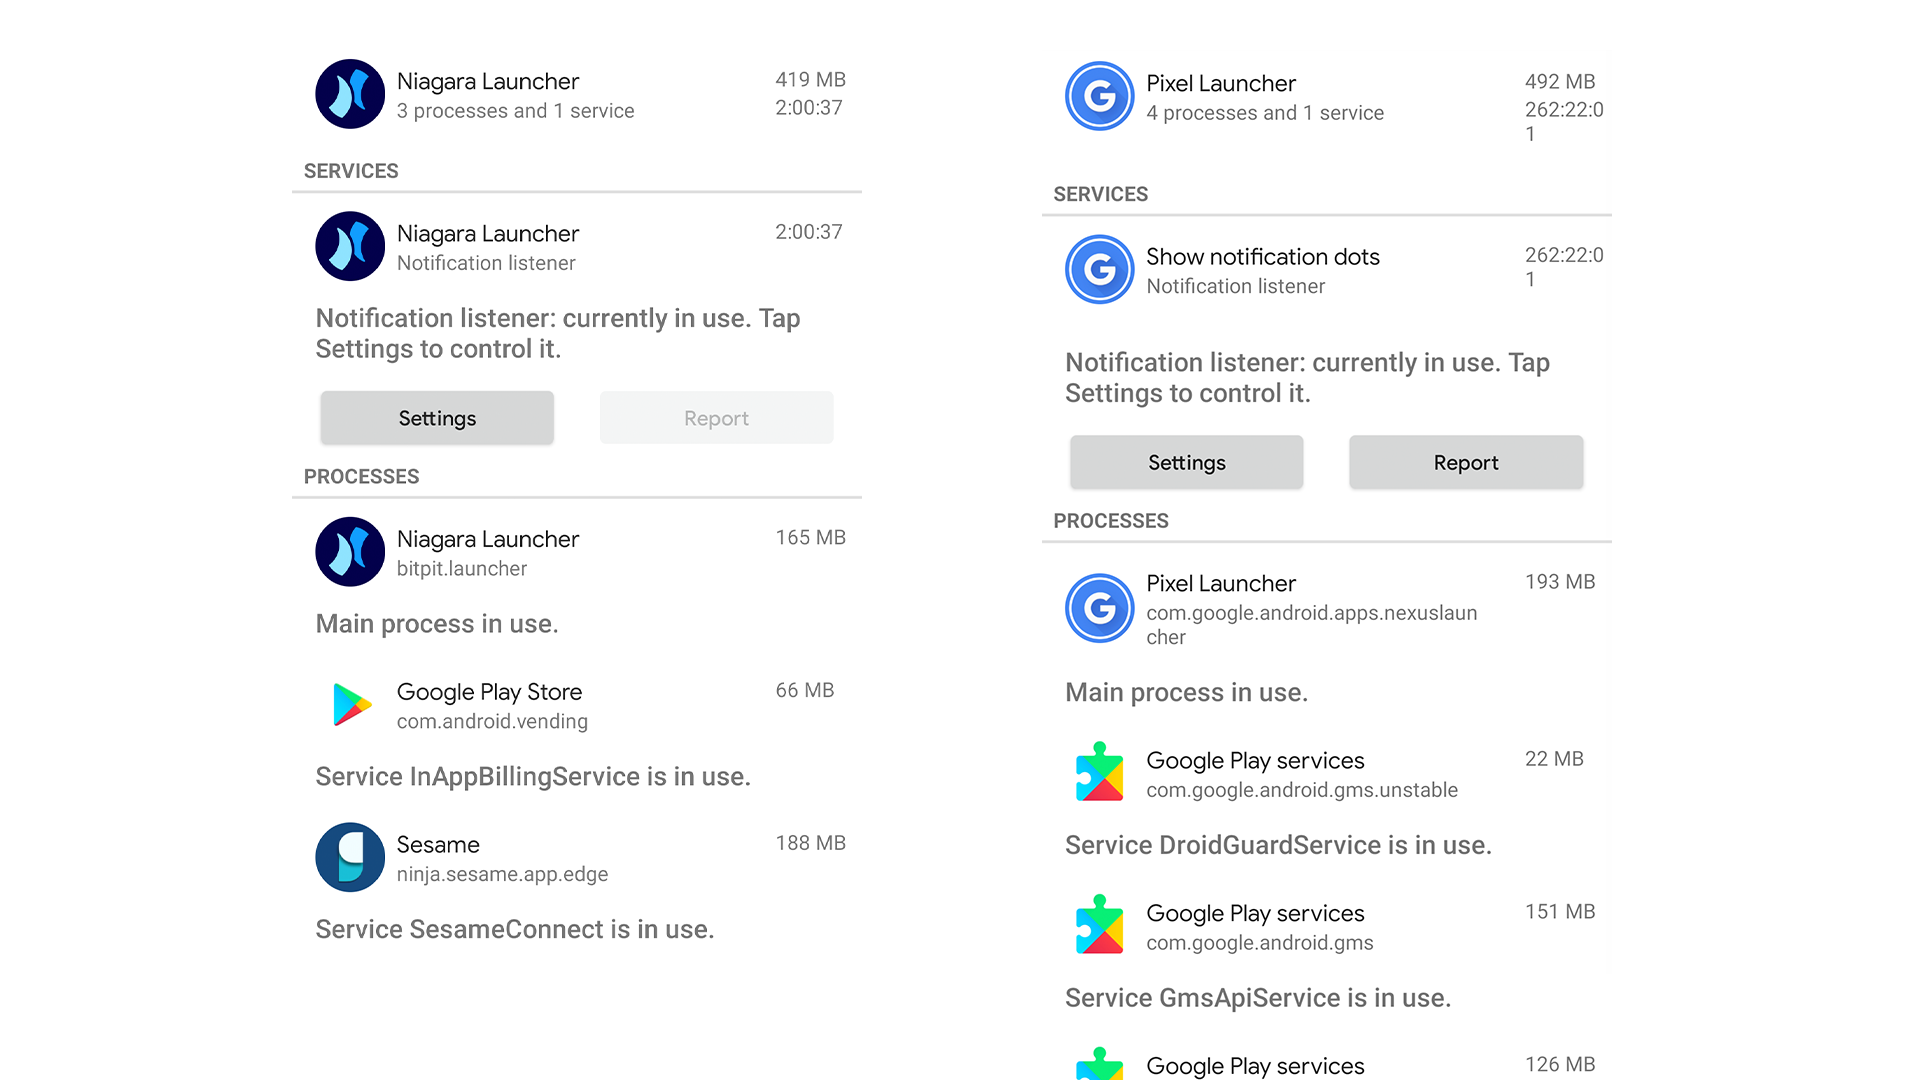
Task: Tap the "22 MB" Play services memory value
Action: coord(1554,759)
